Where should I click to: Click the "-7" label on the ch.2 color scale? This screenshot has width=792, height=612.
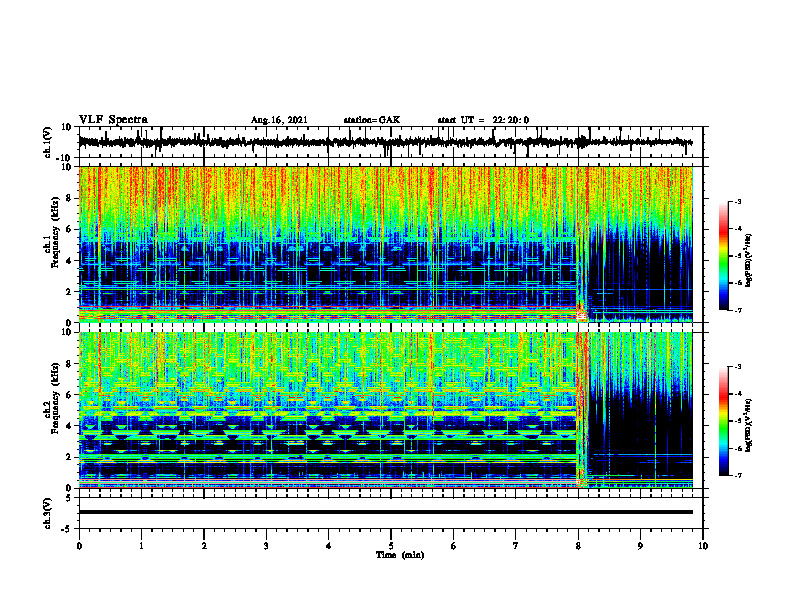click(738, 476)
